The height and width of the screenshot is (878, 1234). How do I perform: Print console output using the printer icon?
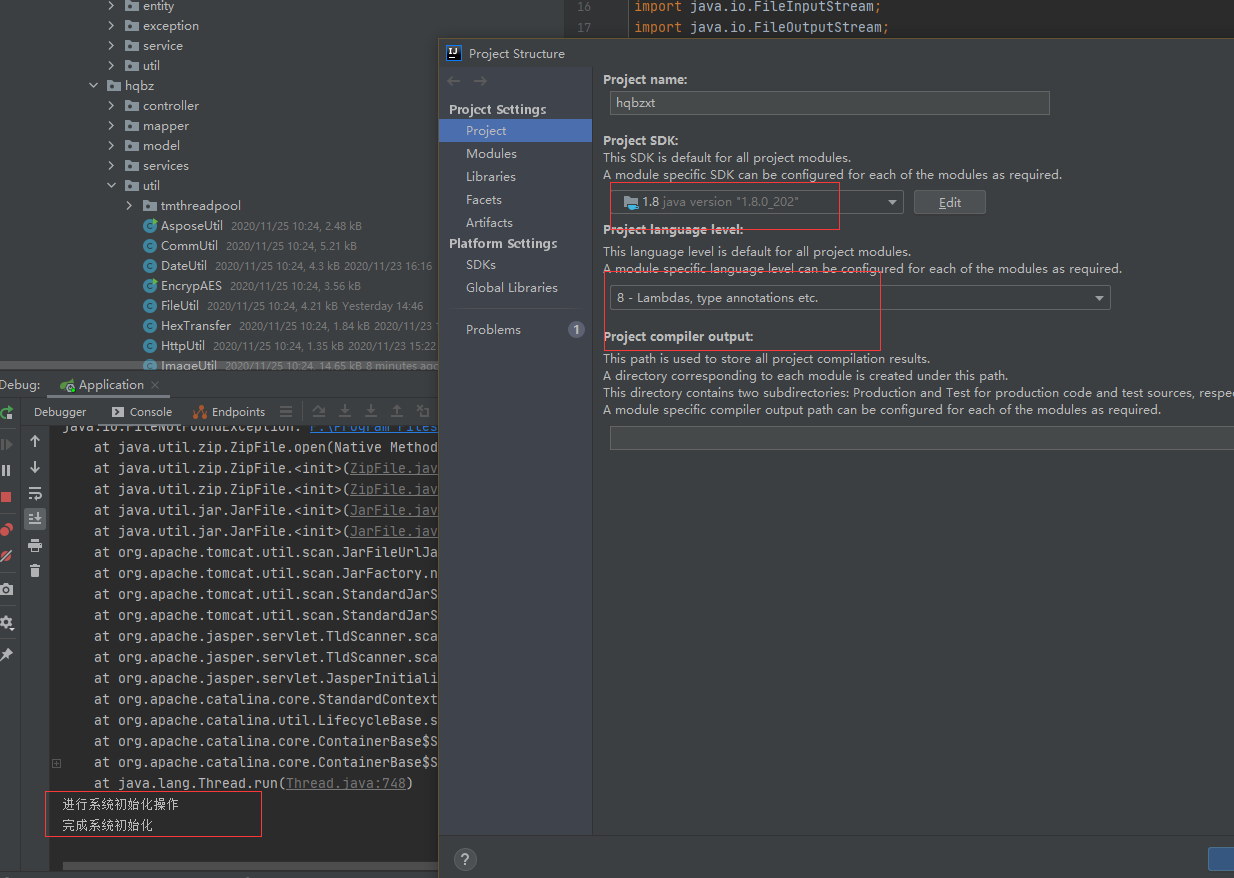pyautogui.click(x=35, y=545)
